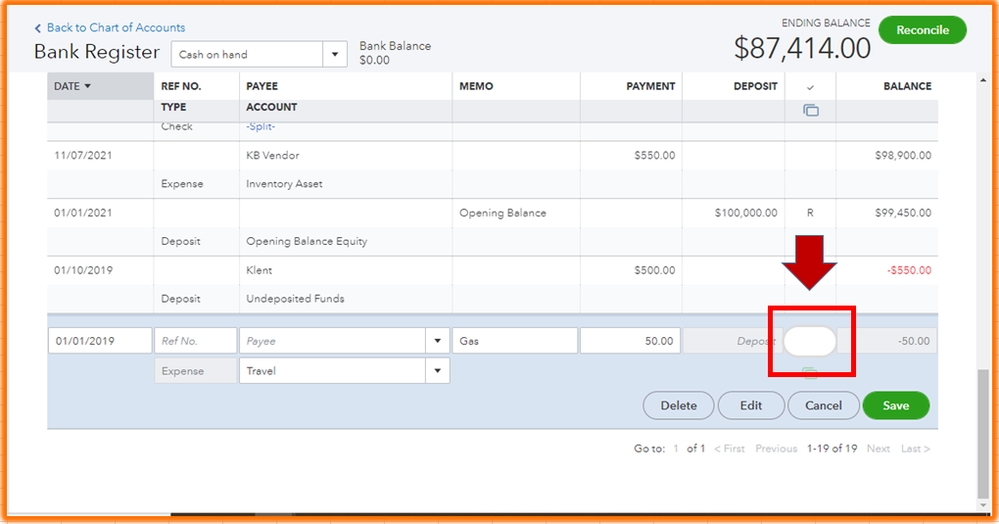Image resolution: width=999 pixels, height=524 pixels.
Task: Click the Payee input field
Action: (x=333, y=340)
